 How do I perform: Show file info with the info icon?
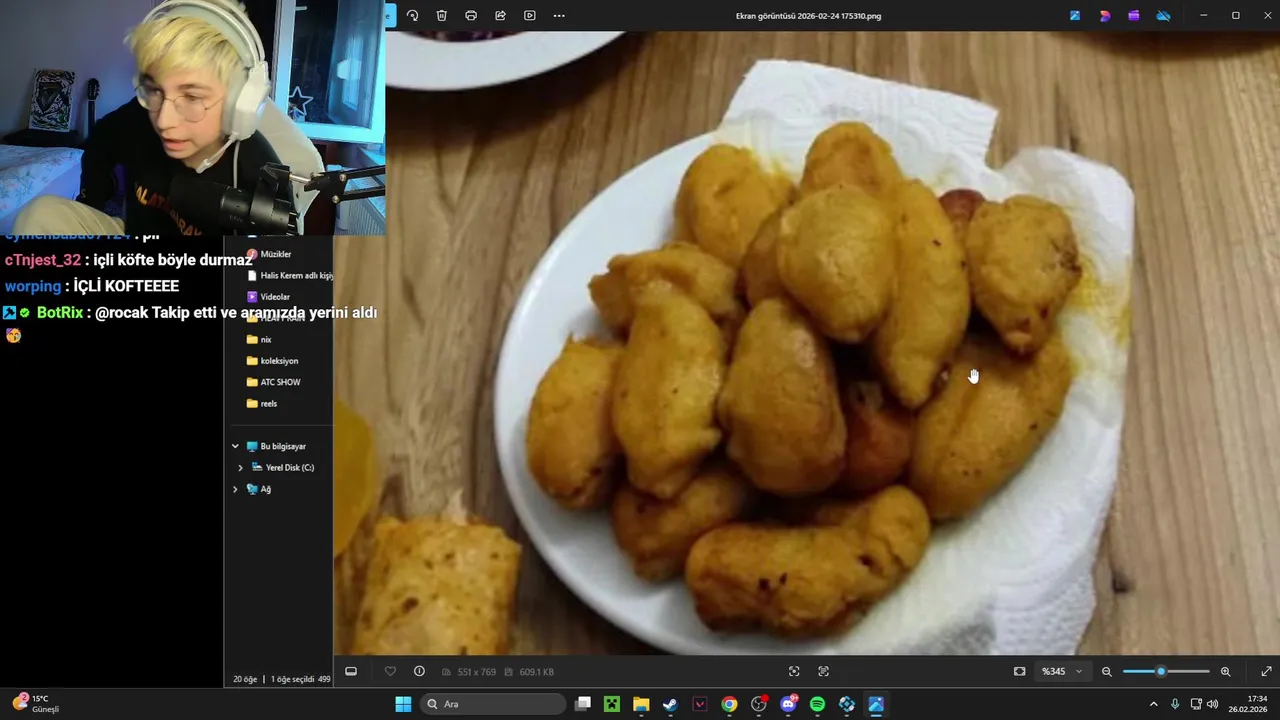[419, 671]
